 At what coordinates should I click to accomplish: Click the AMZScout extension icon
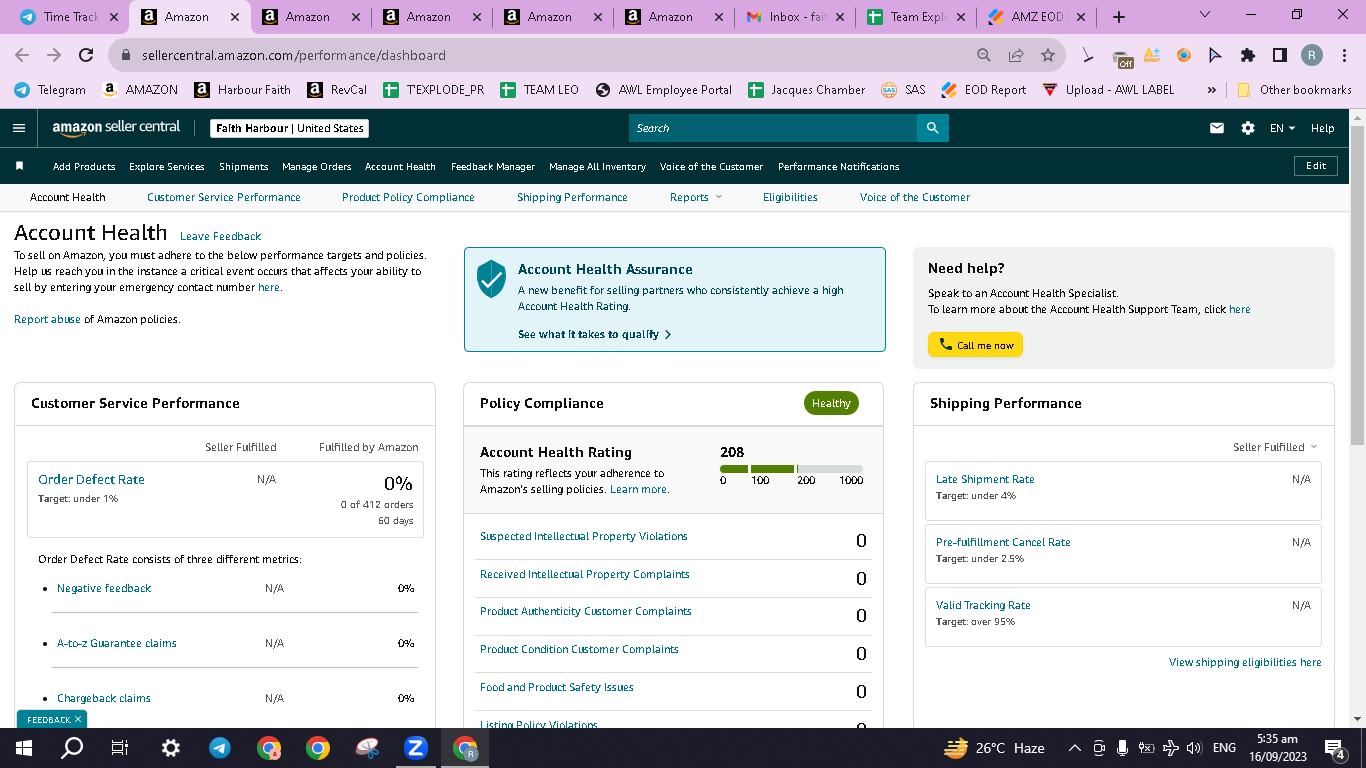pos(1152,55)
